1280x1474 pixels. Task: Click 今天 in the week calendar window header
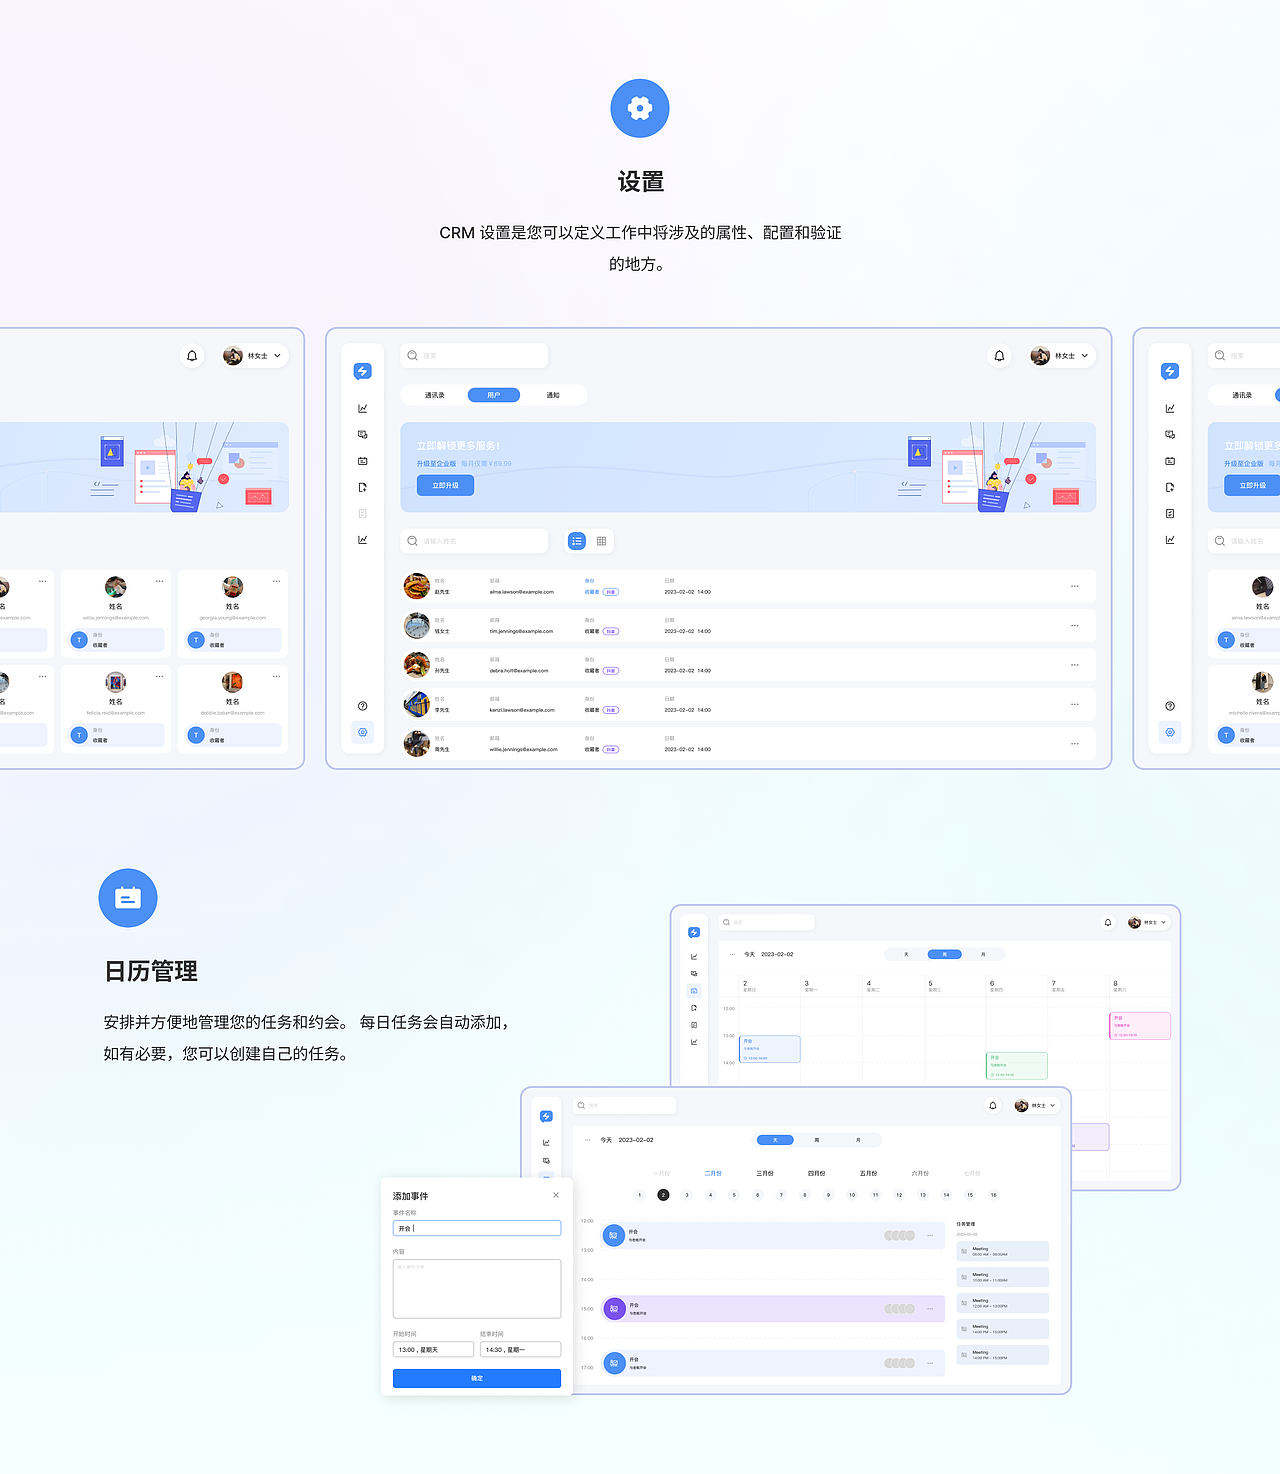click(x=750, y=954)
